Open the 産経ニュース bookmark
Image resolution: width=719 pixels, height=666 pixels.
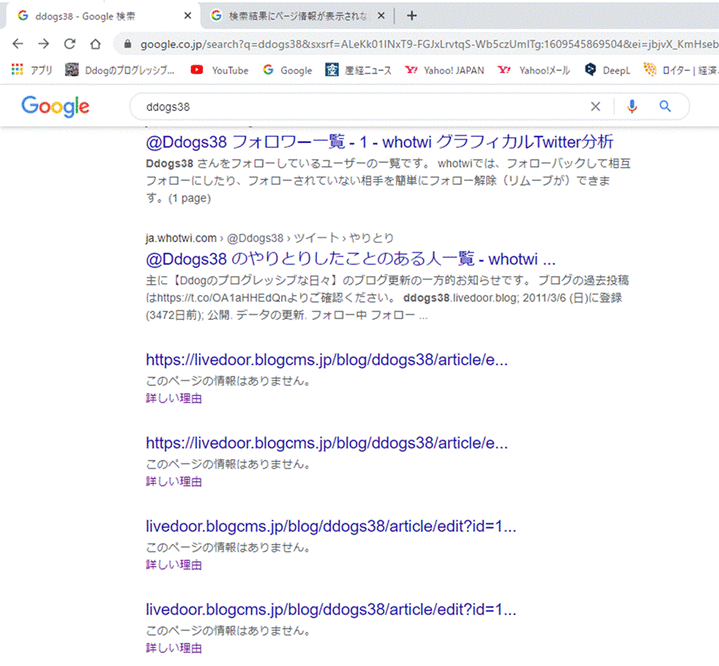359,70
